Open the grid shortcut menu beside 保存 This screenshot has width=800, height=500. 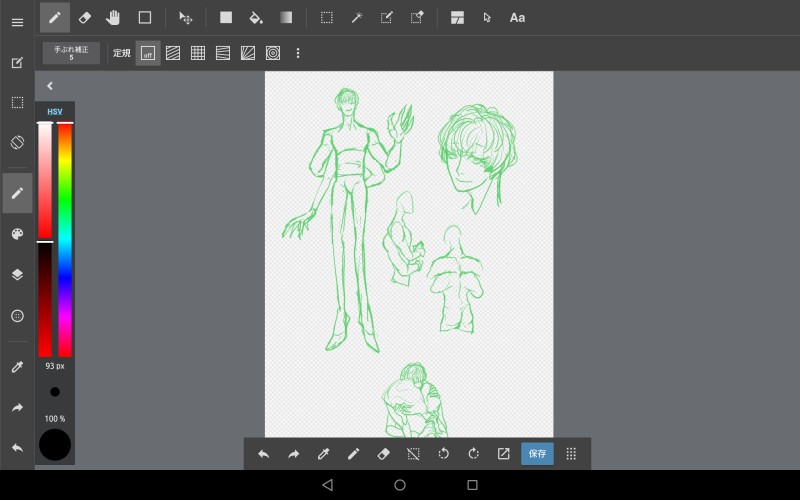571,453
